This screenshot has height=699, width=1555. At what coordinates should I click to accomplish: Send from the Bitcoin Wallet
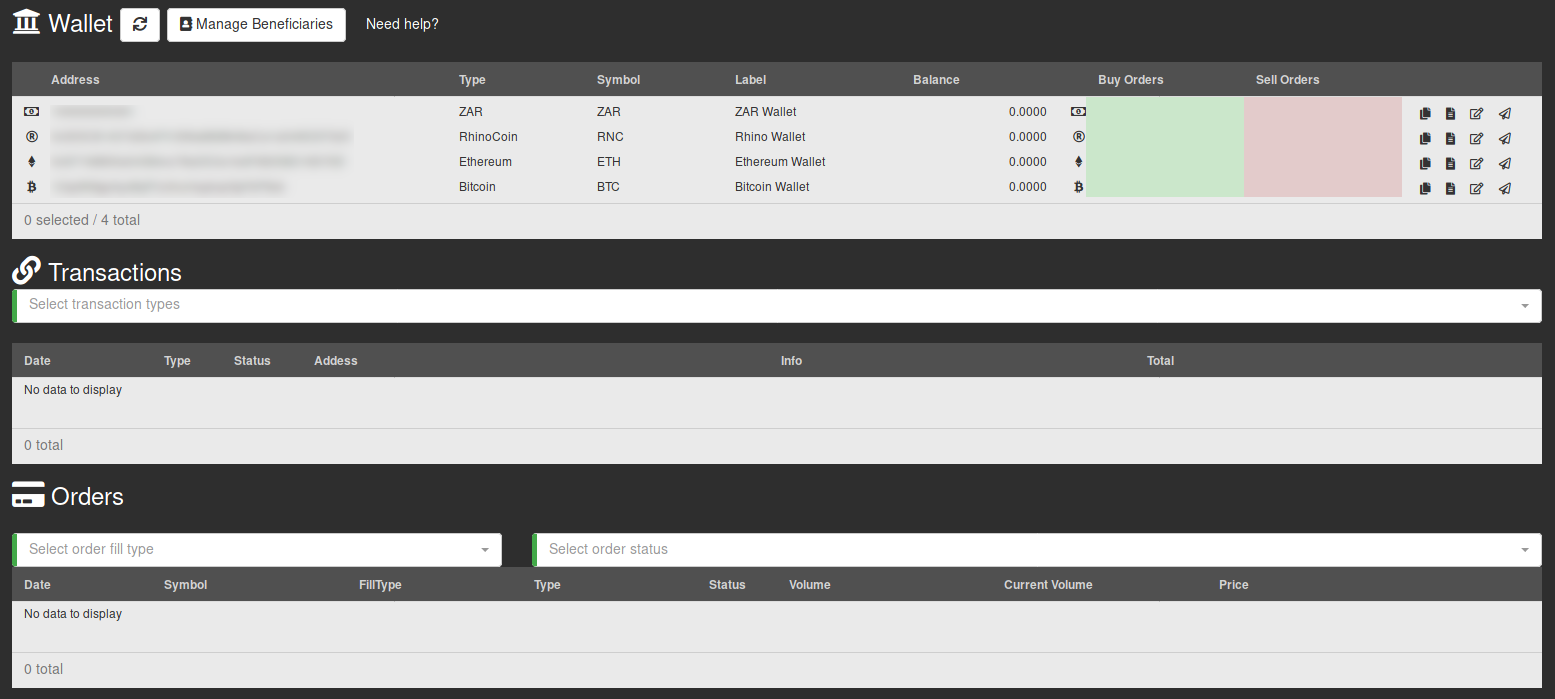click(1504, 188)
